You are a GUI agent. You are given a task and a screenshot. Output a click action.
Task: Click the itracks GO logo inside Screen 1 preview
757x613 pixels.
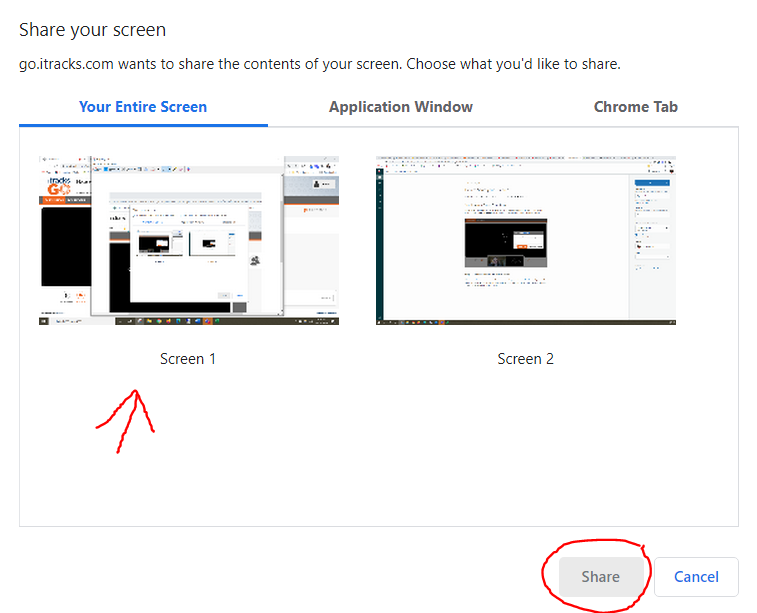click(x=59, y=186)
